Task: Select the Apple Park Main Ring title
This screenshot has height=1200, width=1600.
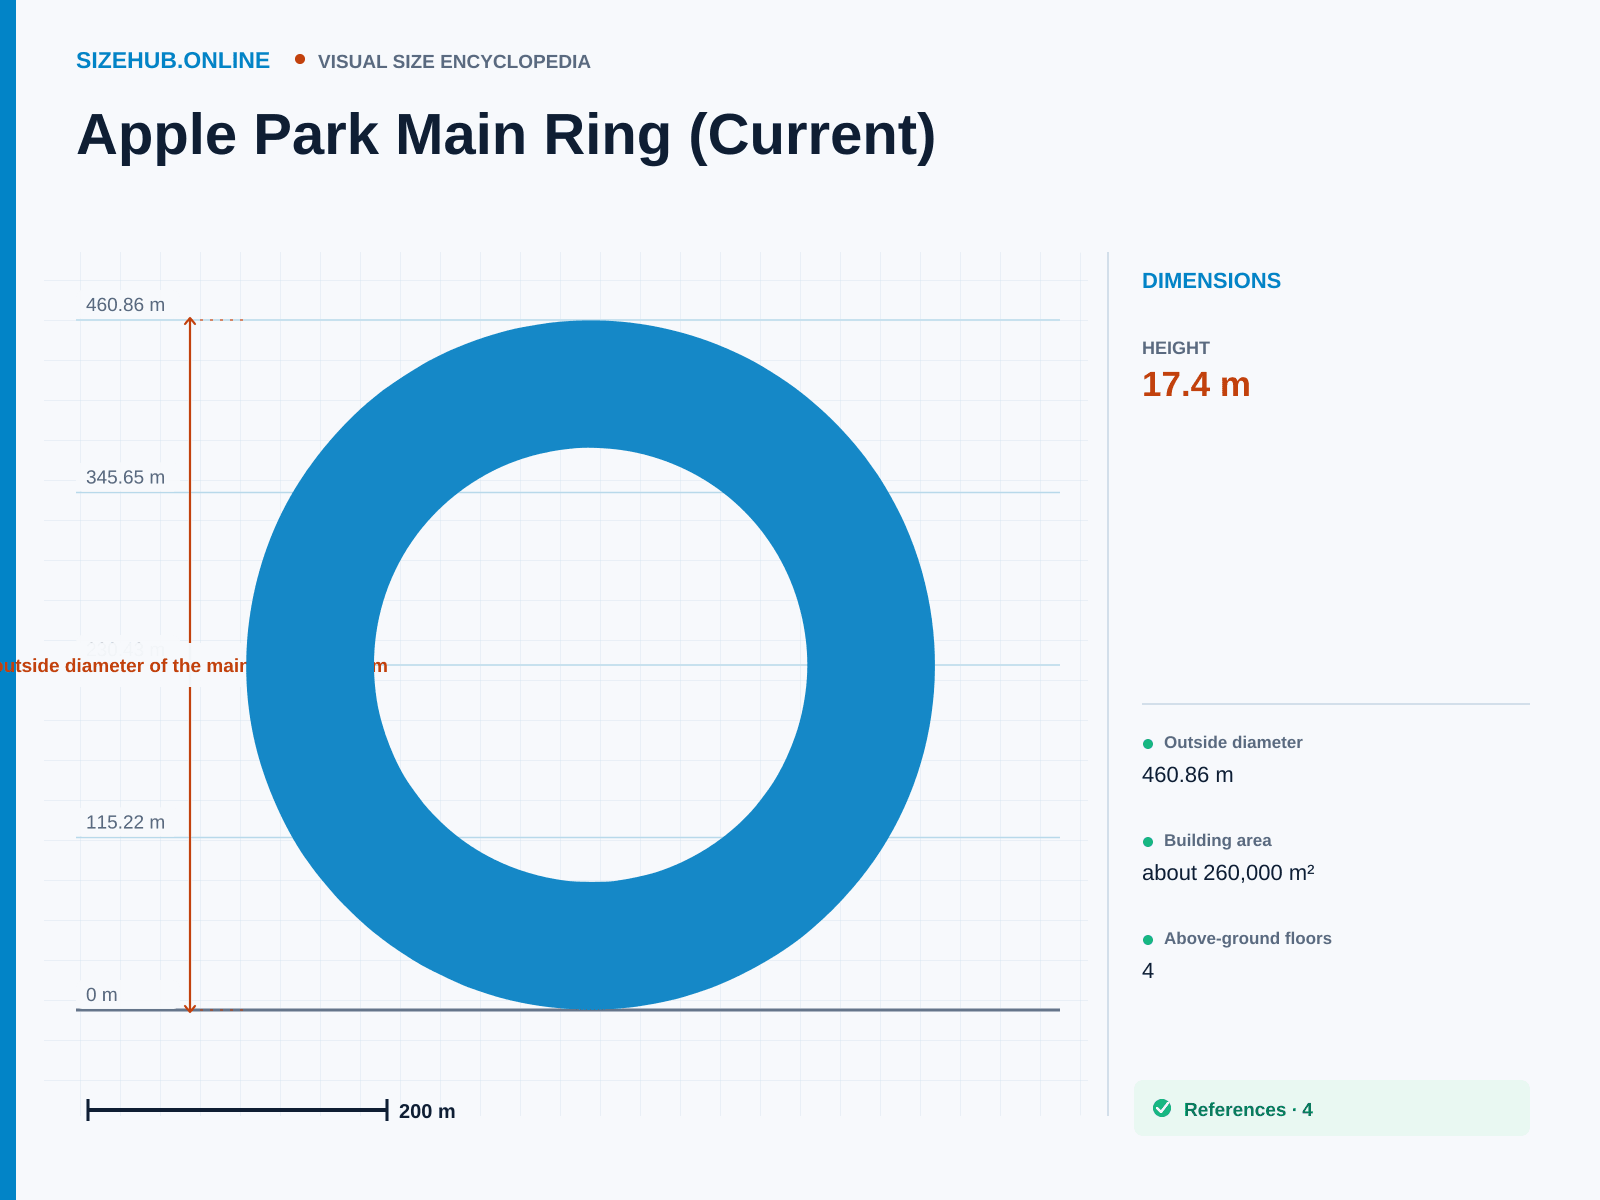Action: (506, 135)
